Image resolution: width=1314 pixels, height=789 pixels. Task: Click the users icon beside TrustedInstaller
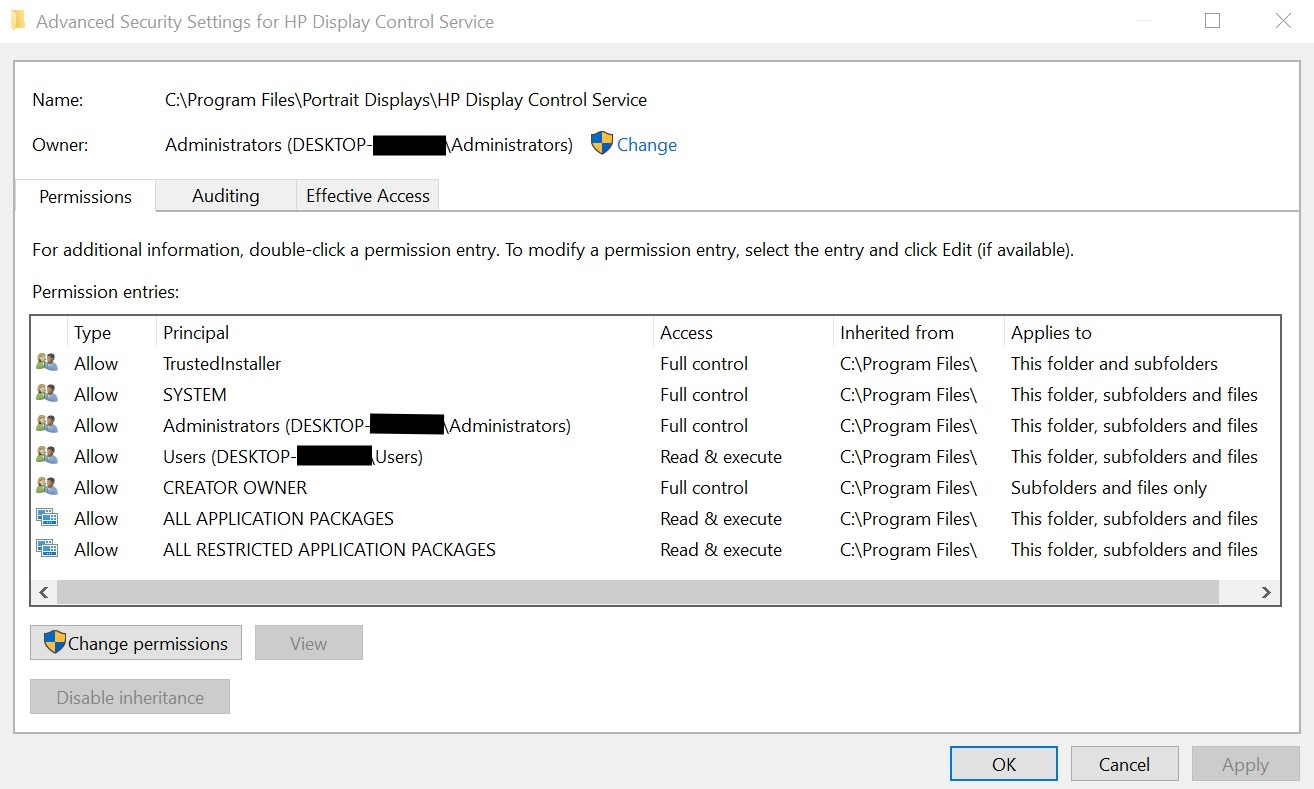click(46, 363)
